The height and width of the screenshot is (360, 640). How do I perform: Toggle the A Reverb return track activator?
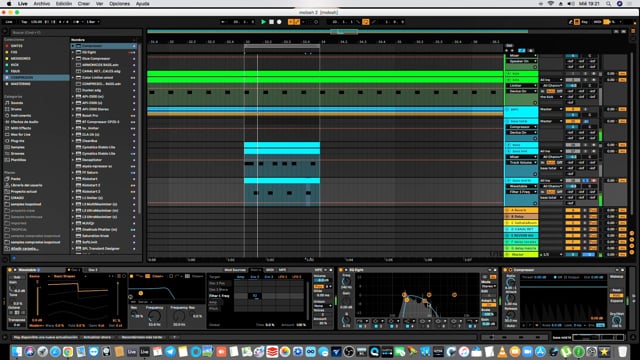pos(573,210)
